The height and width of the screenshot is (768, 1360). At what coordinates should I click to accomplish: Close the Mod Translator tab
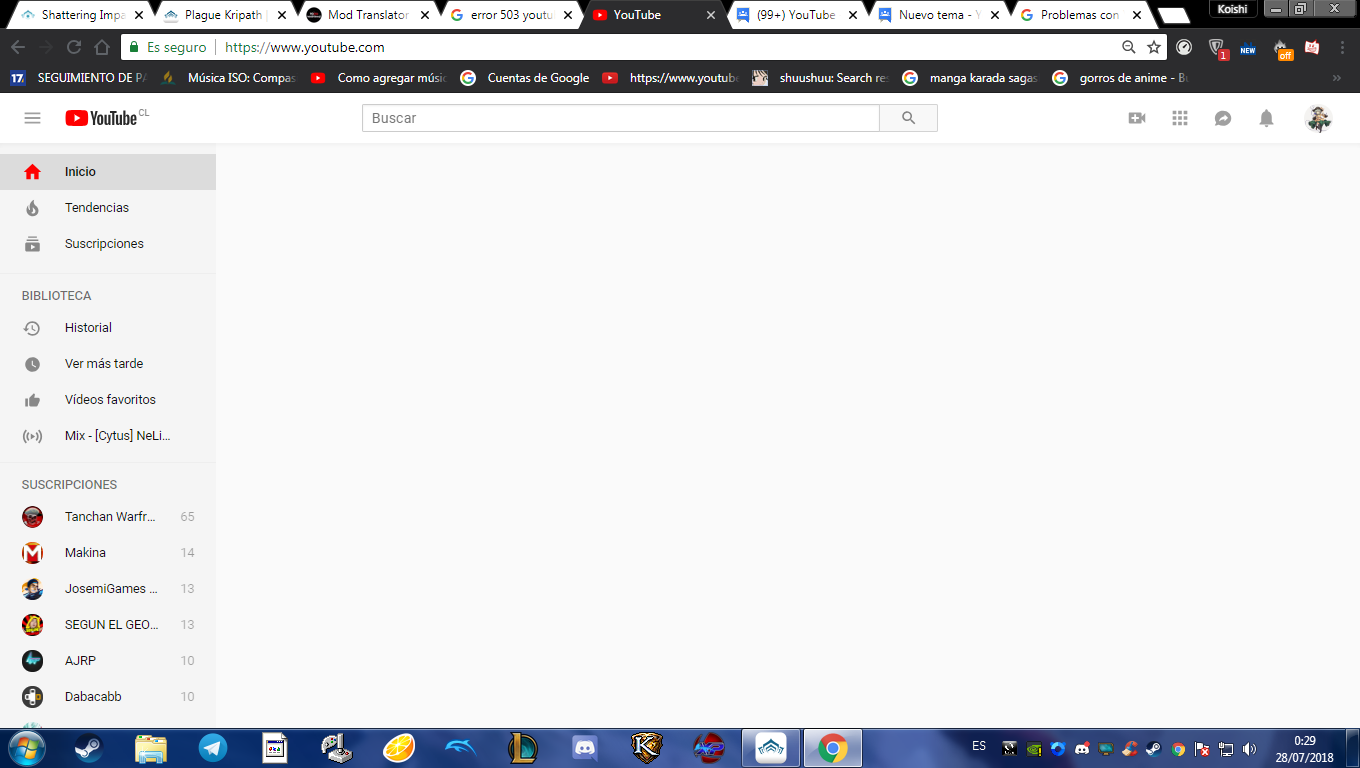pyautogui.click(x=424, y=15)
